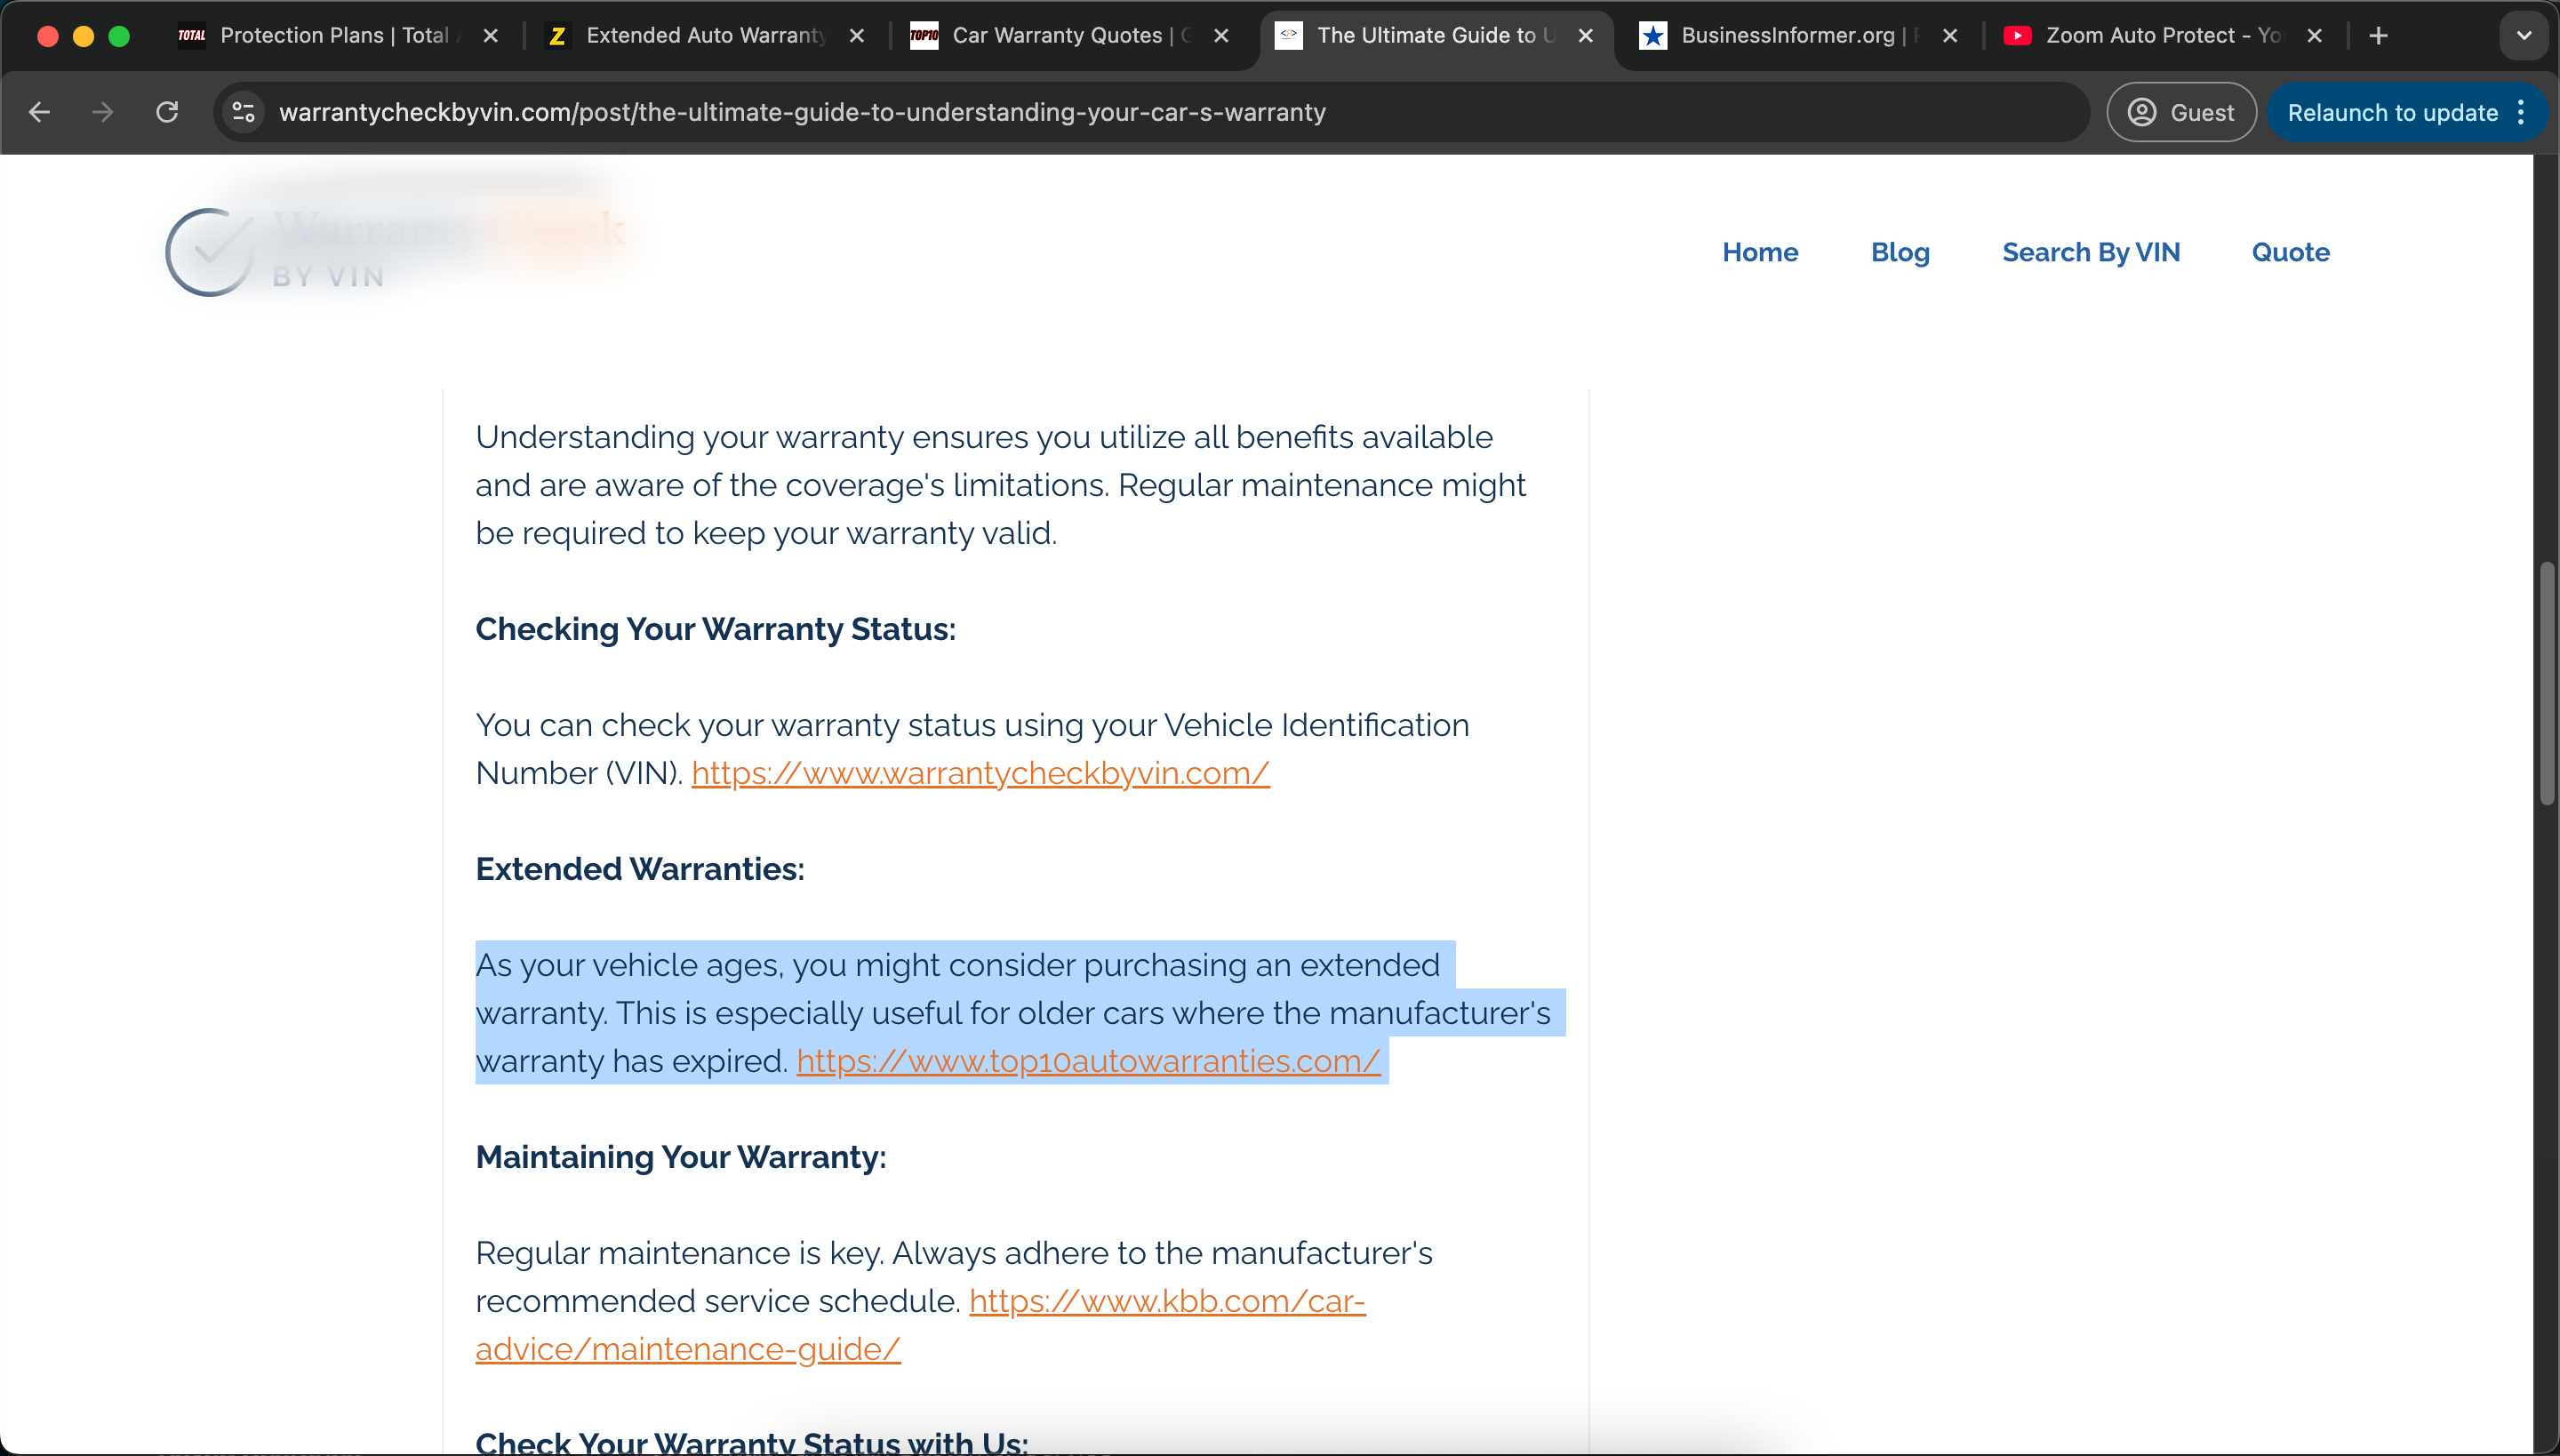The width and height of the screenshot is (2560, 1456).
Task: Click the address bar URL field
Action: (1150, 112)
